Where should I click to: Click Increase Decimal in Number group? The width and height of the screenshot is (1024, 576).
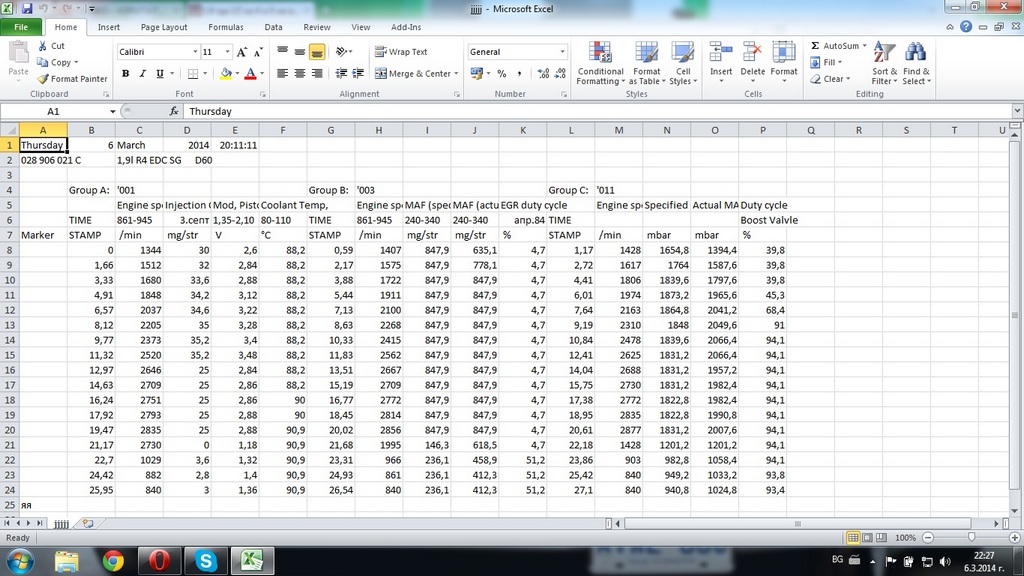542,73
